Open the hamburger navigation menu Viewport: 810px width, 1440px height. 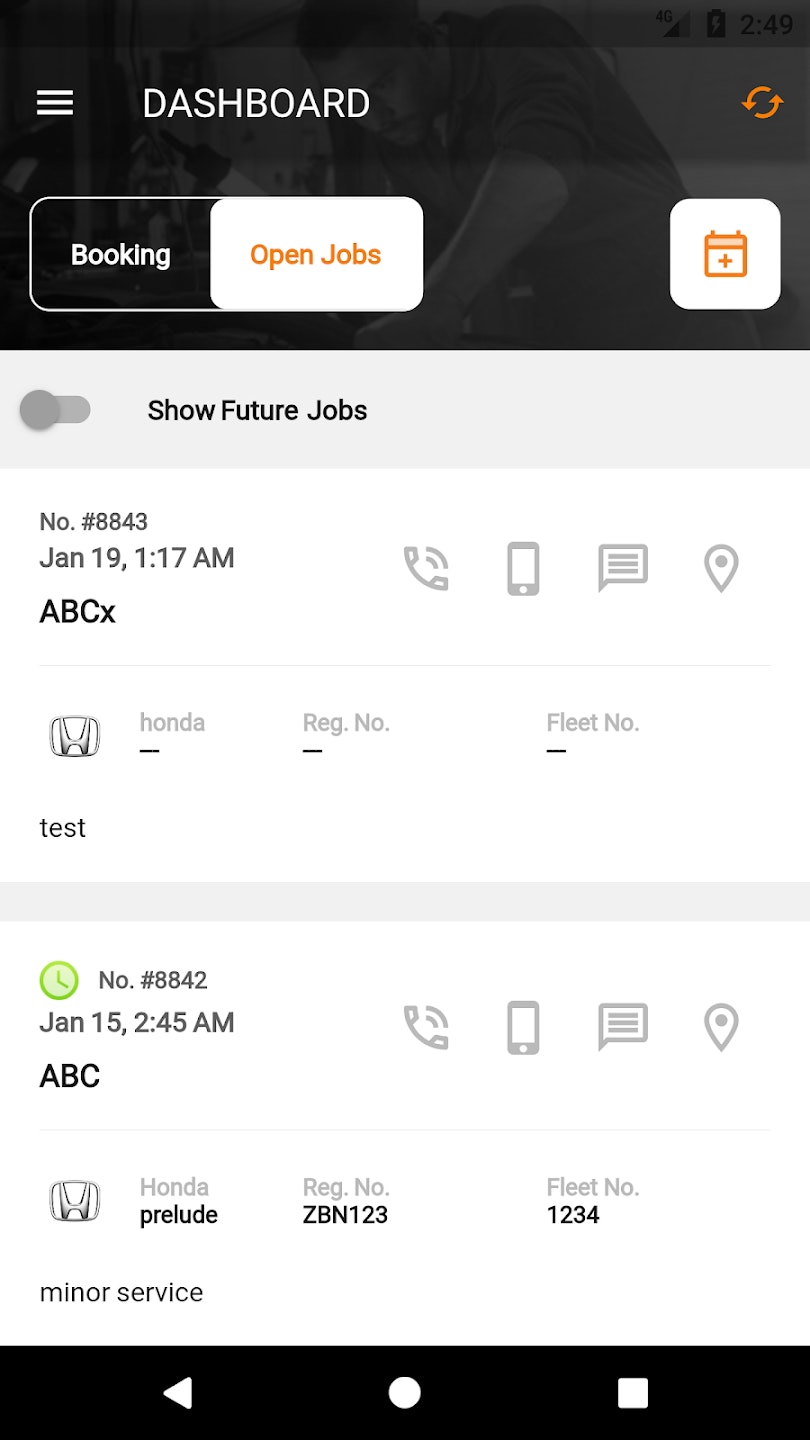click(x=55, y=103)
